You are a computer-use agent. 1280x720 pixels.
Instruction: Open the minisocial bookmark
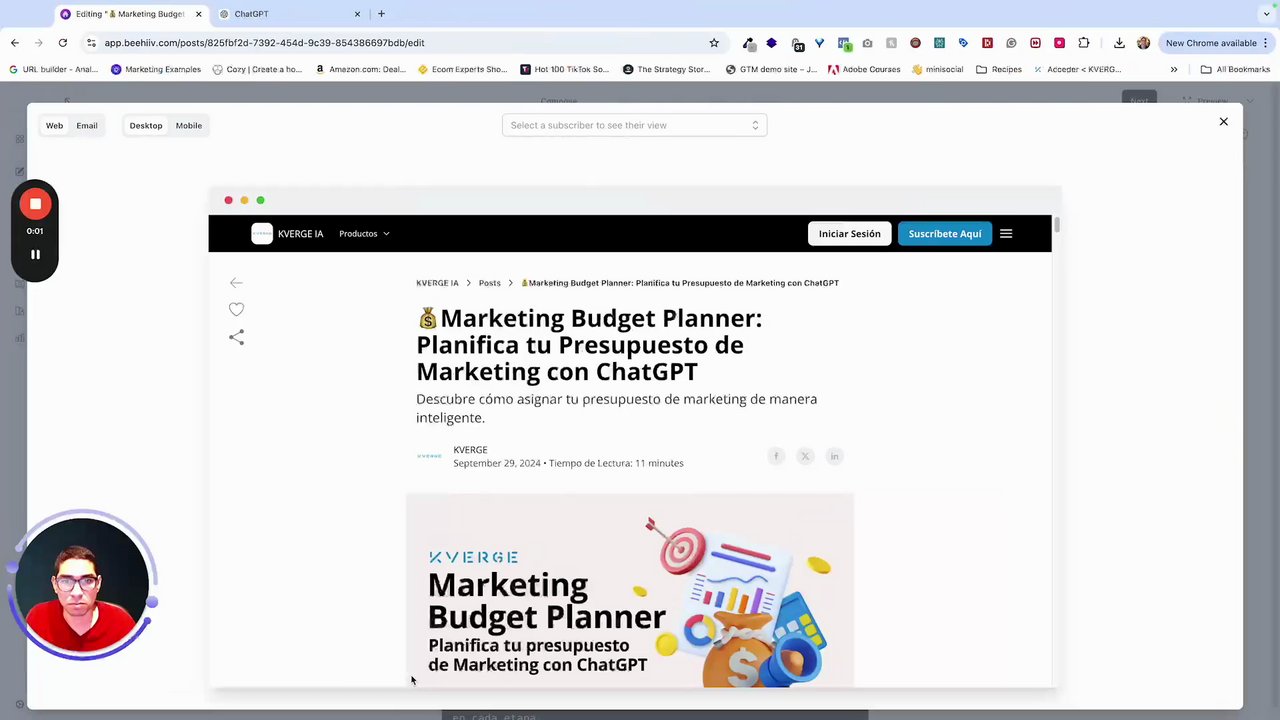pyautogui.click(x=938, y=70)
